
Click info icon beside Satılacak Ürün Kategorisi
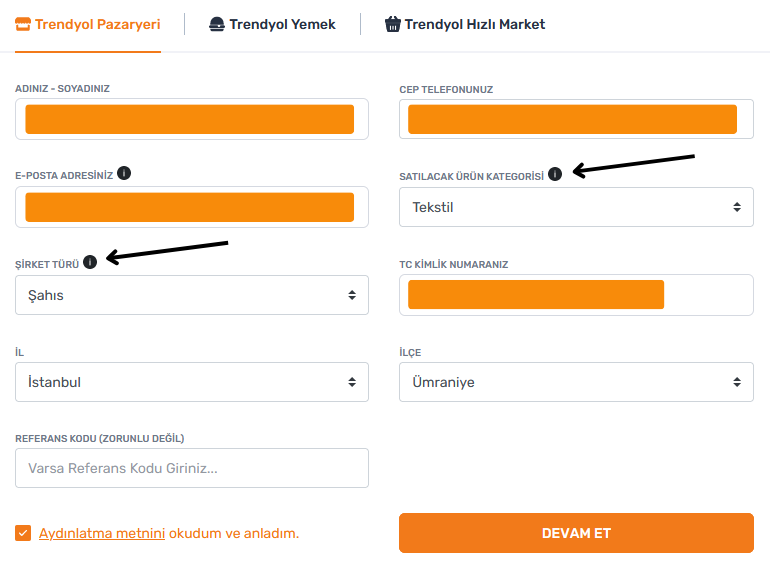(x=555, y=174)
